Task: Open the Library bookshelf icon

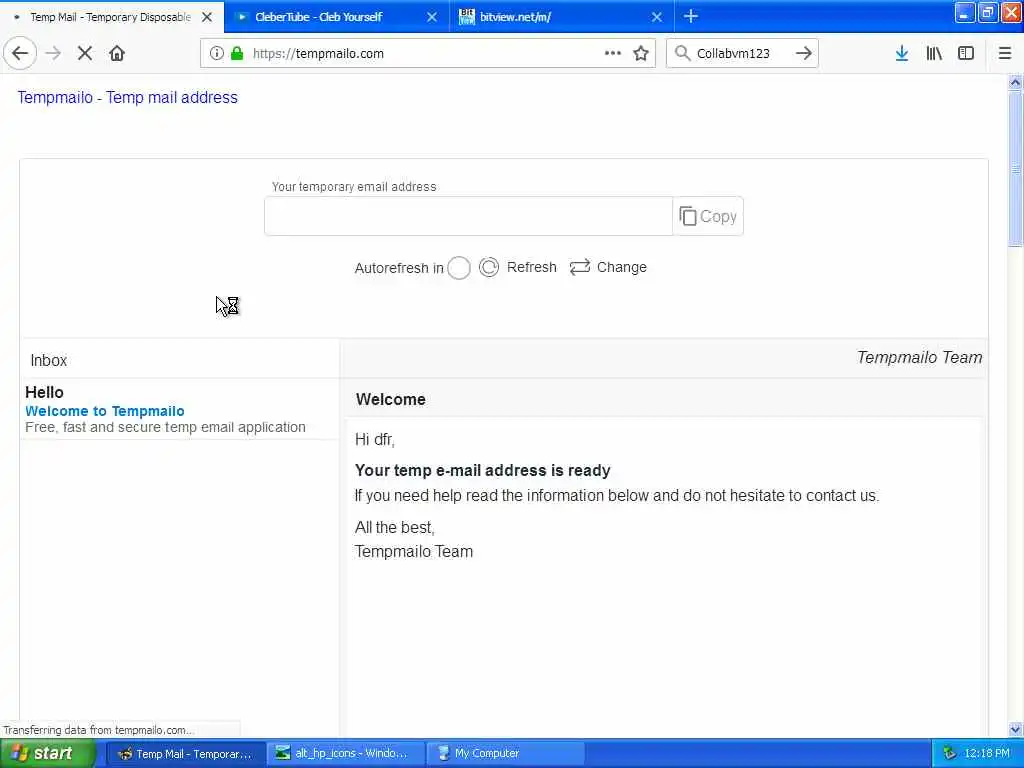Action: click(934, 54)
